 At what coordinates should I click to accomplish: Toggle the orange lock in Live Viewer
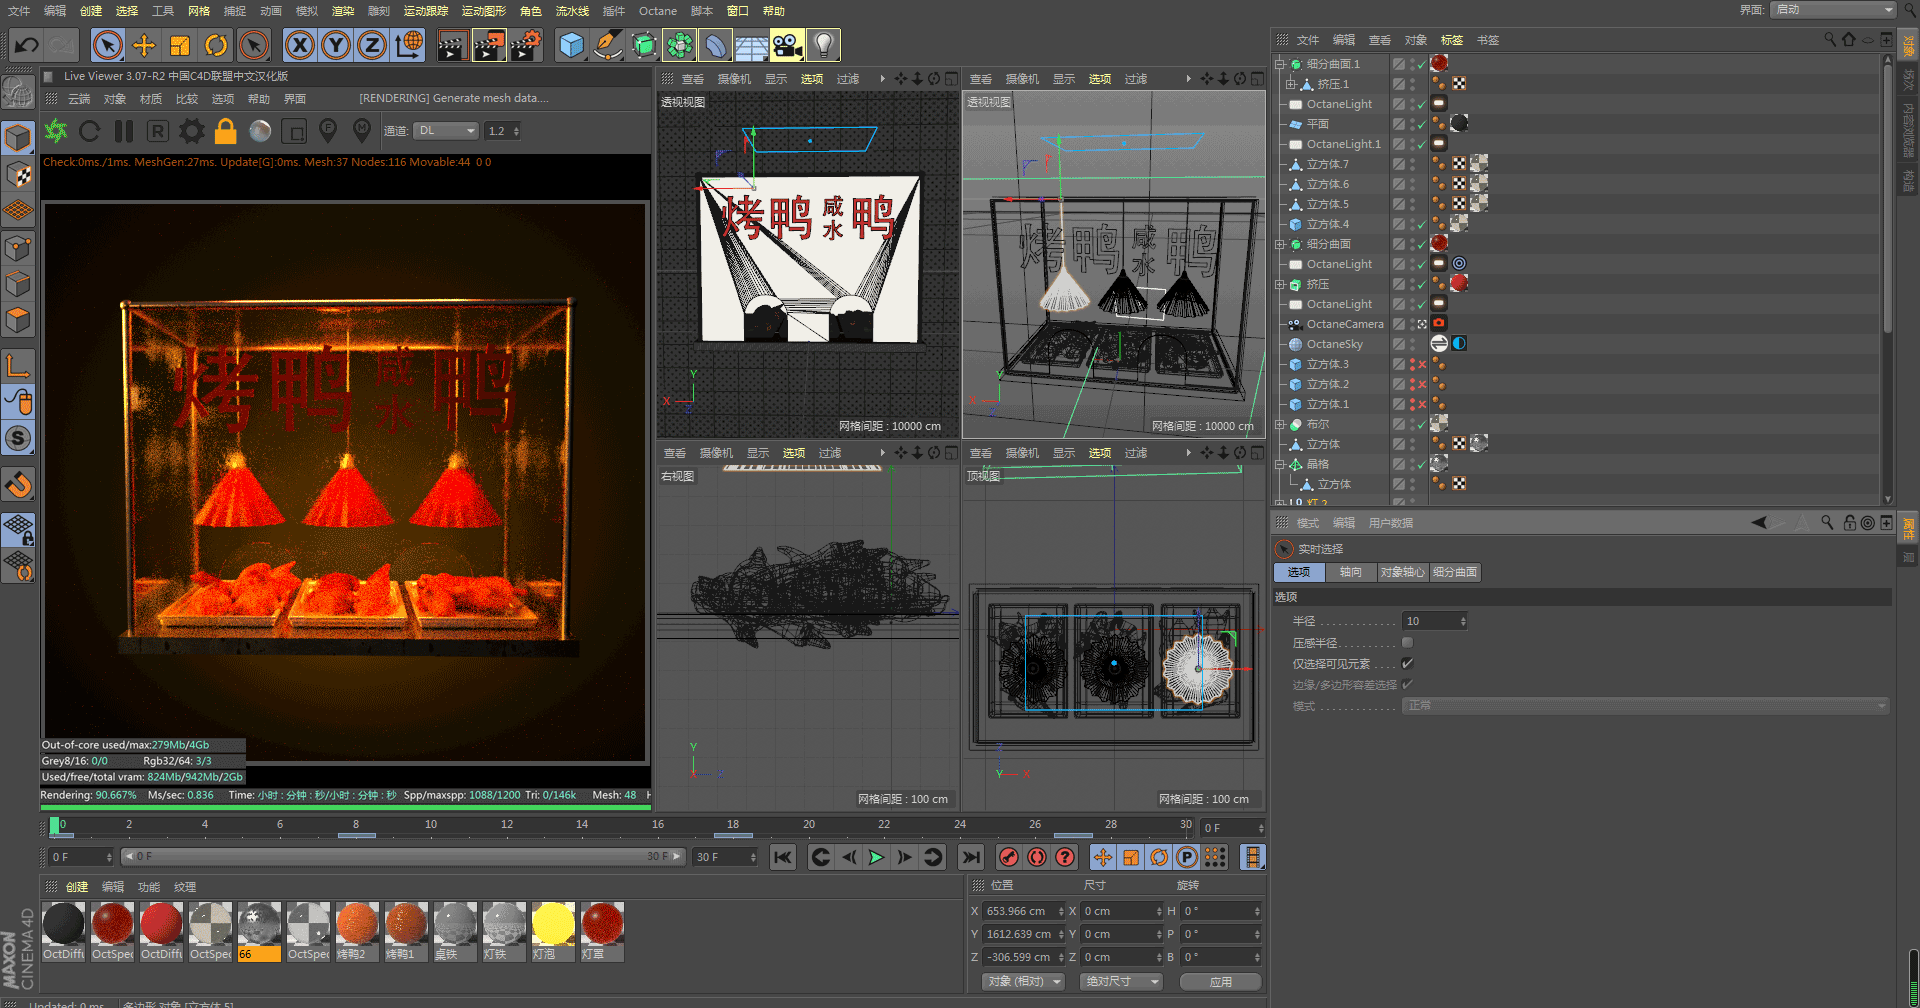tap(226, 131)
